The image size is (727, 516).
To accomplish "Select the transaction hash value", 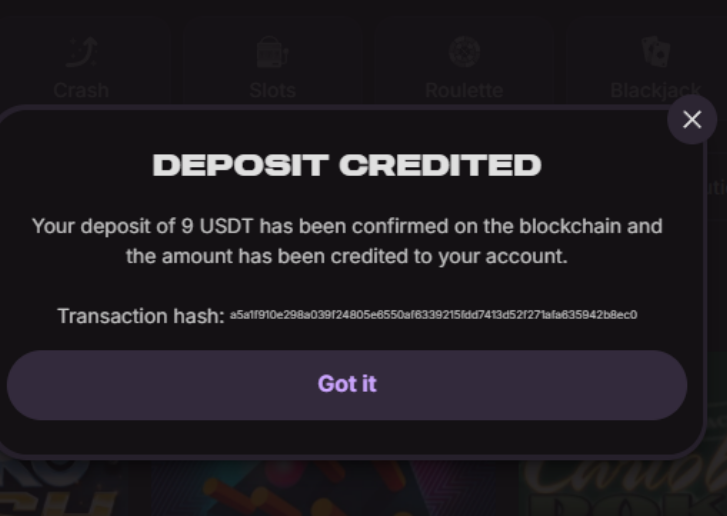I will 434,315.
